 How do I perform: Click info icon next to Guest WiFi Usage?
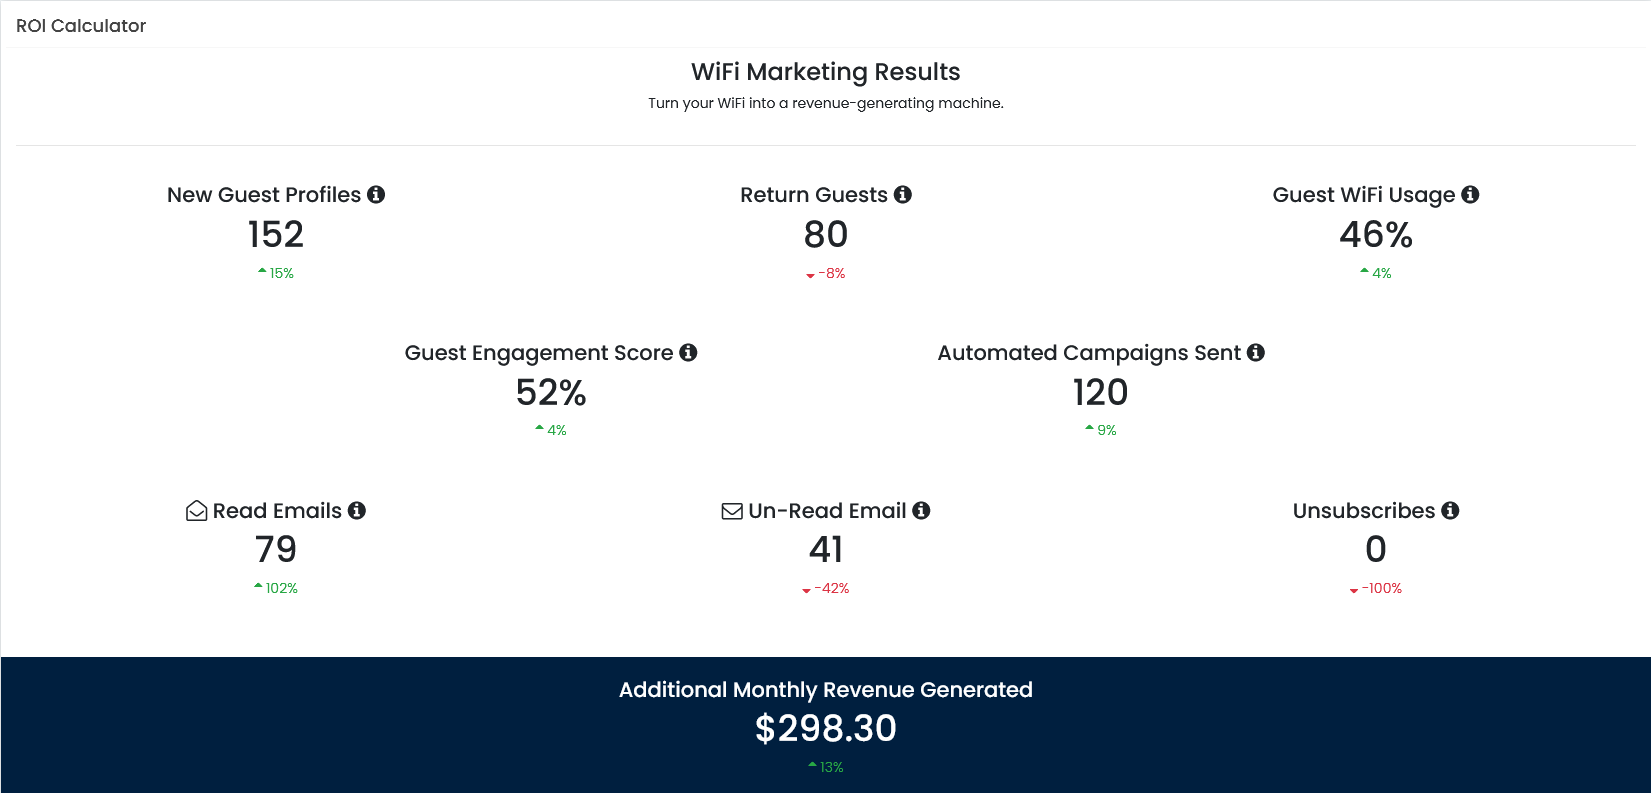point(1470,194)
